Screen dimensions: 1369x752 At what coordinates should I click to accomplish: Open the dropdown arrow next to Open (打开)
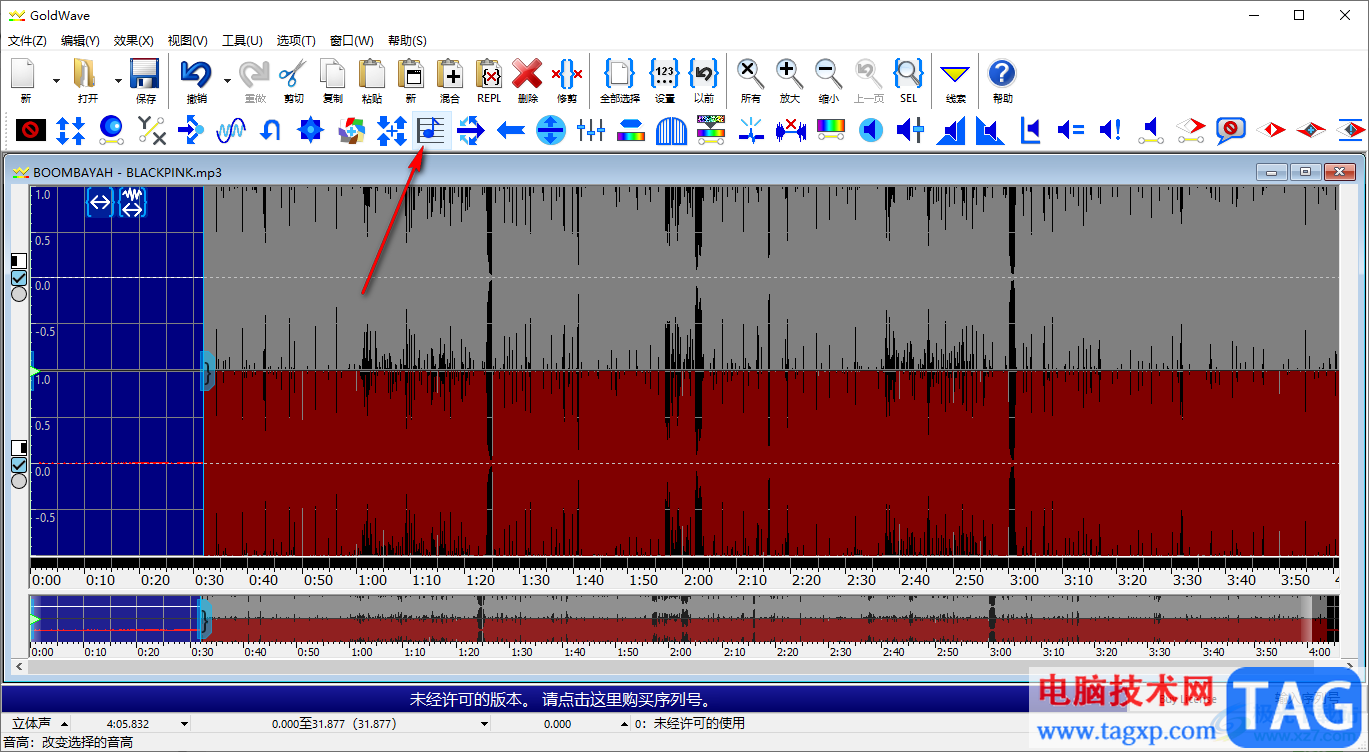(x=118, y=81)
